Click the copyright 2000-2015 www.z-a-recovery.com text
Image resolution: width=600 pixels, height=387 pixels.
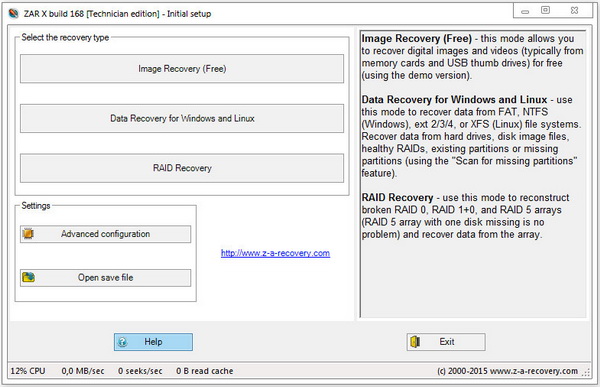(507, 371)
